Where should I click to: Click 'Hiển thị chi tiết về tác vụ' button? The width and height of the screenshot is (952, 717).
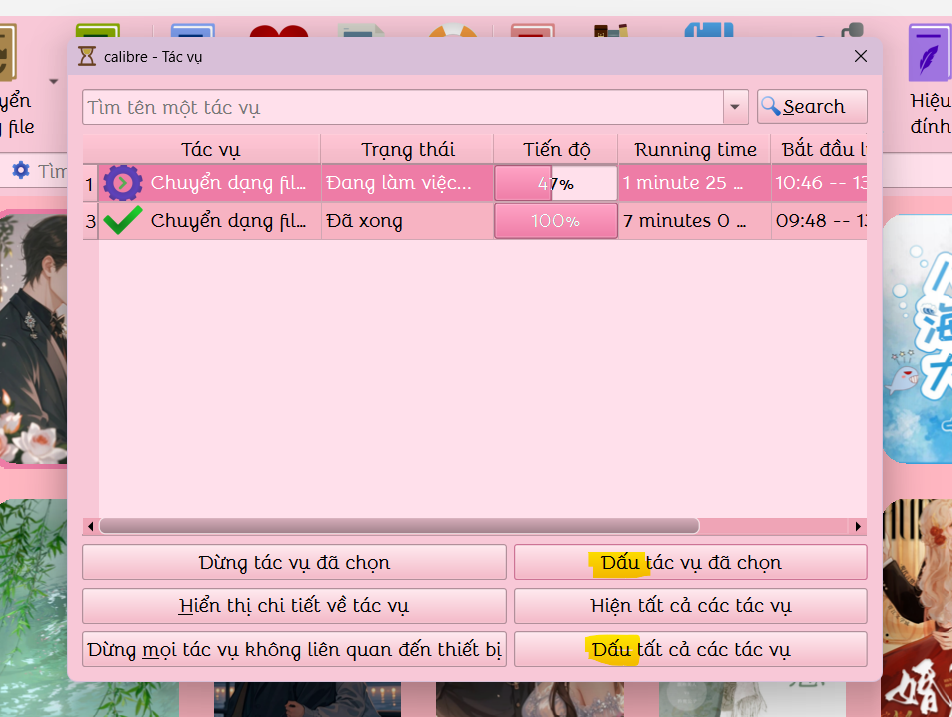[294, 606]
